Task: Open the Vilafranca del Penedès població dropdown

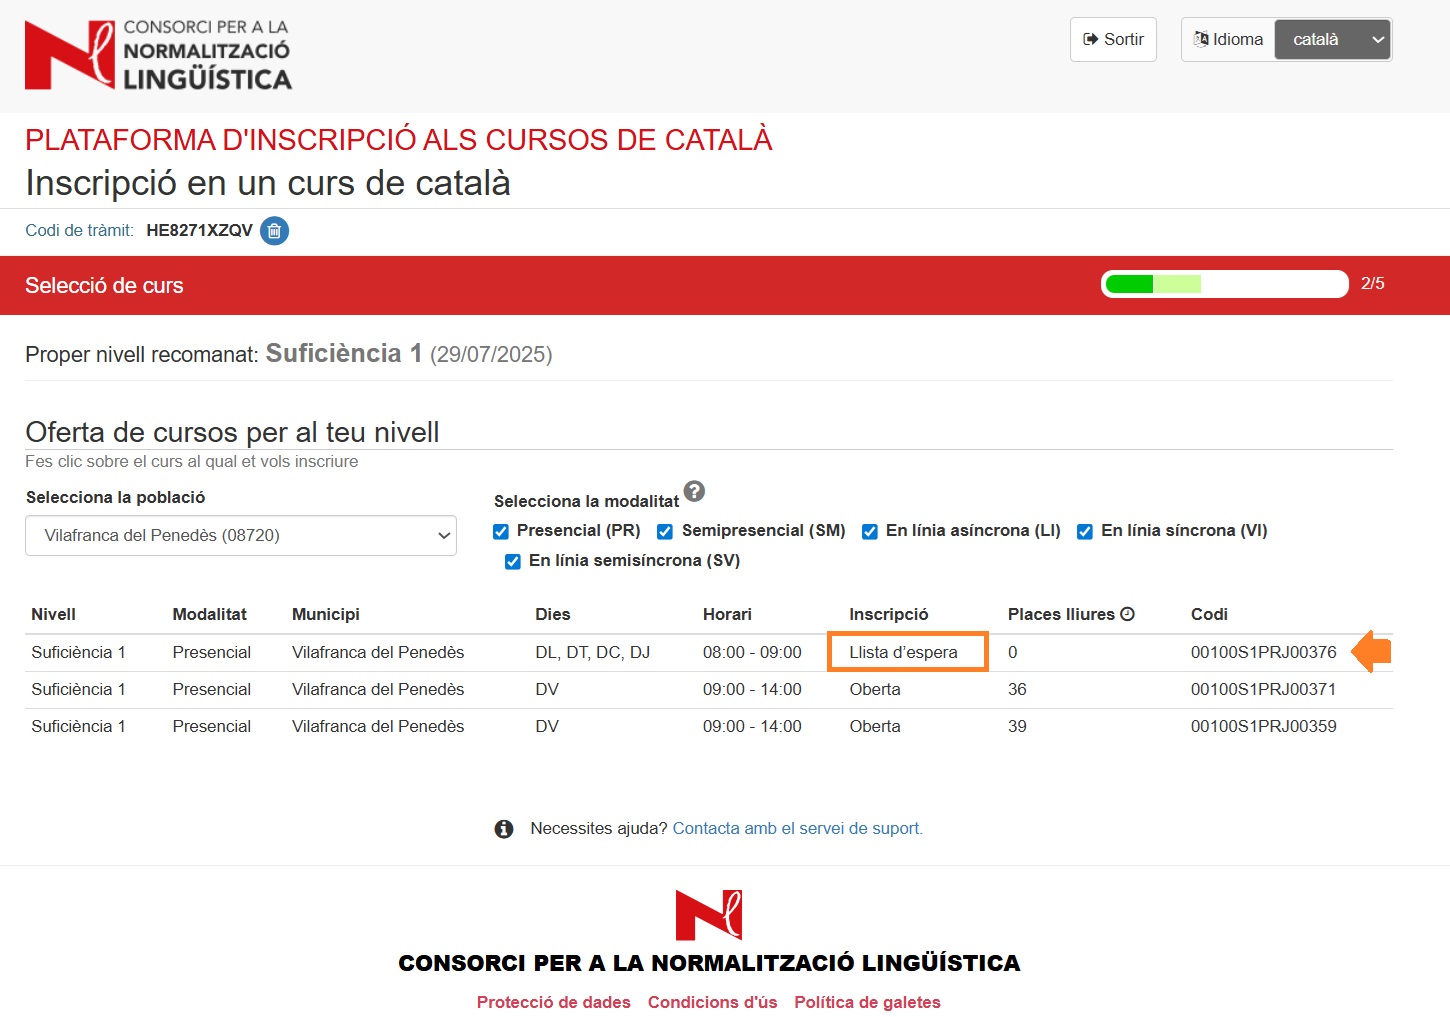Action: 240,535
